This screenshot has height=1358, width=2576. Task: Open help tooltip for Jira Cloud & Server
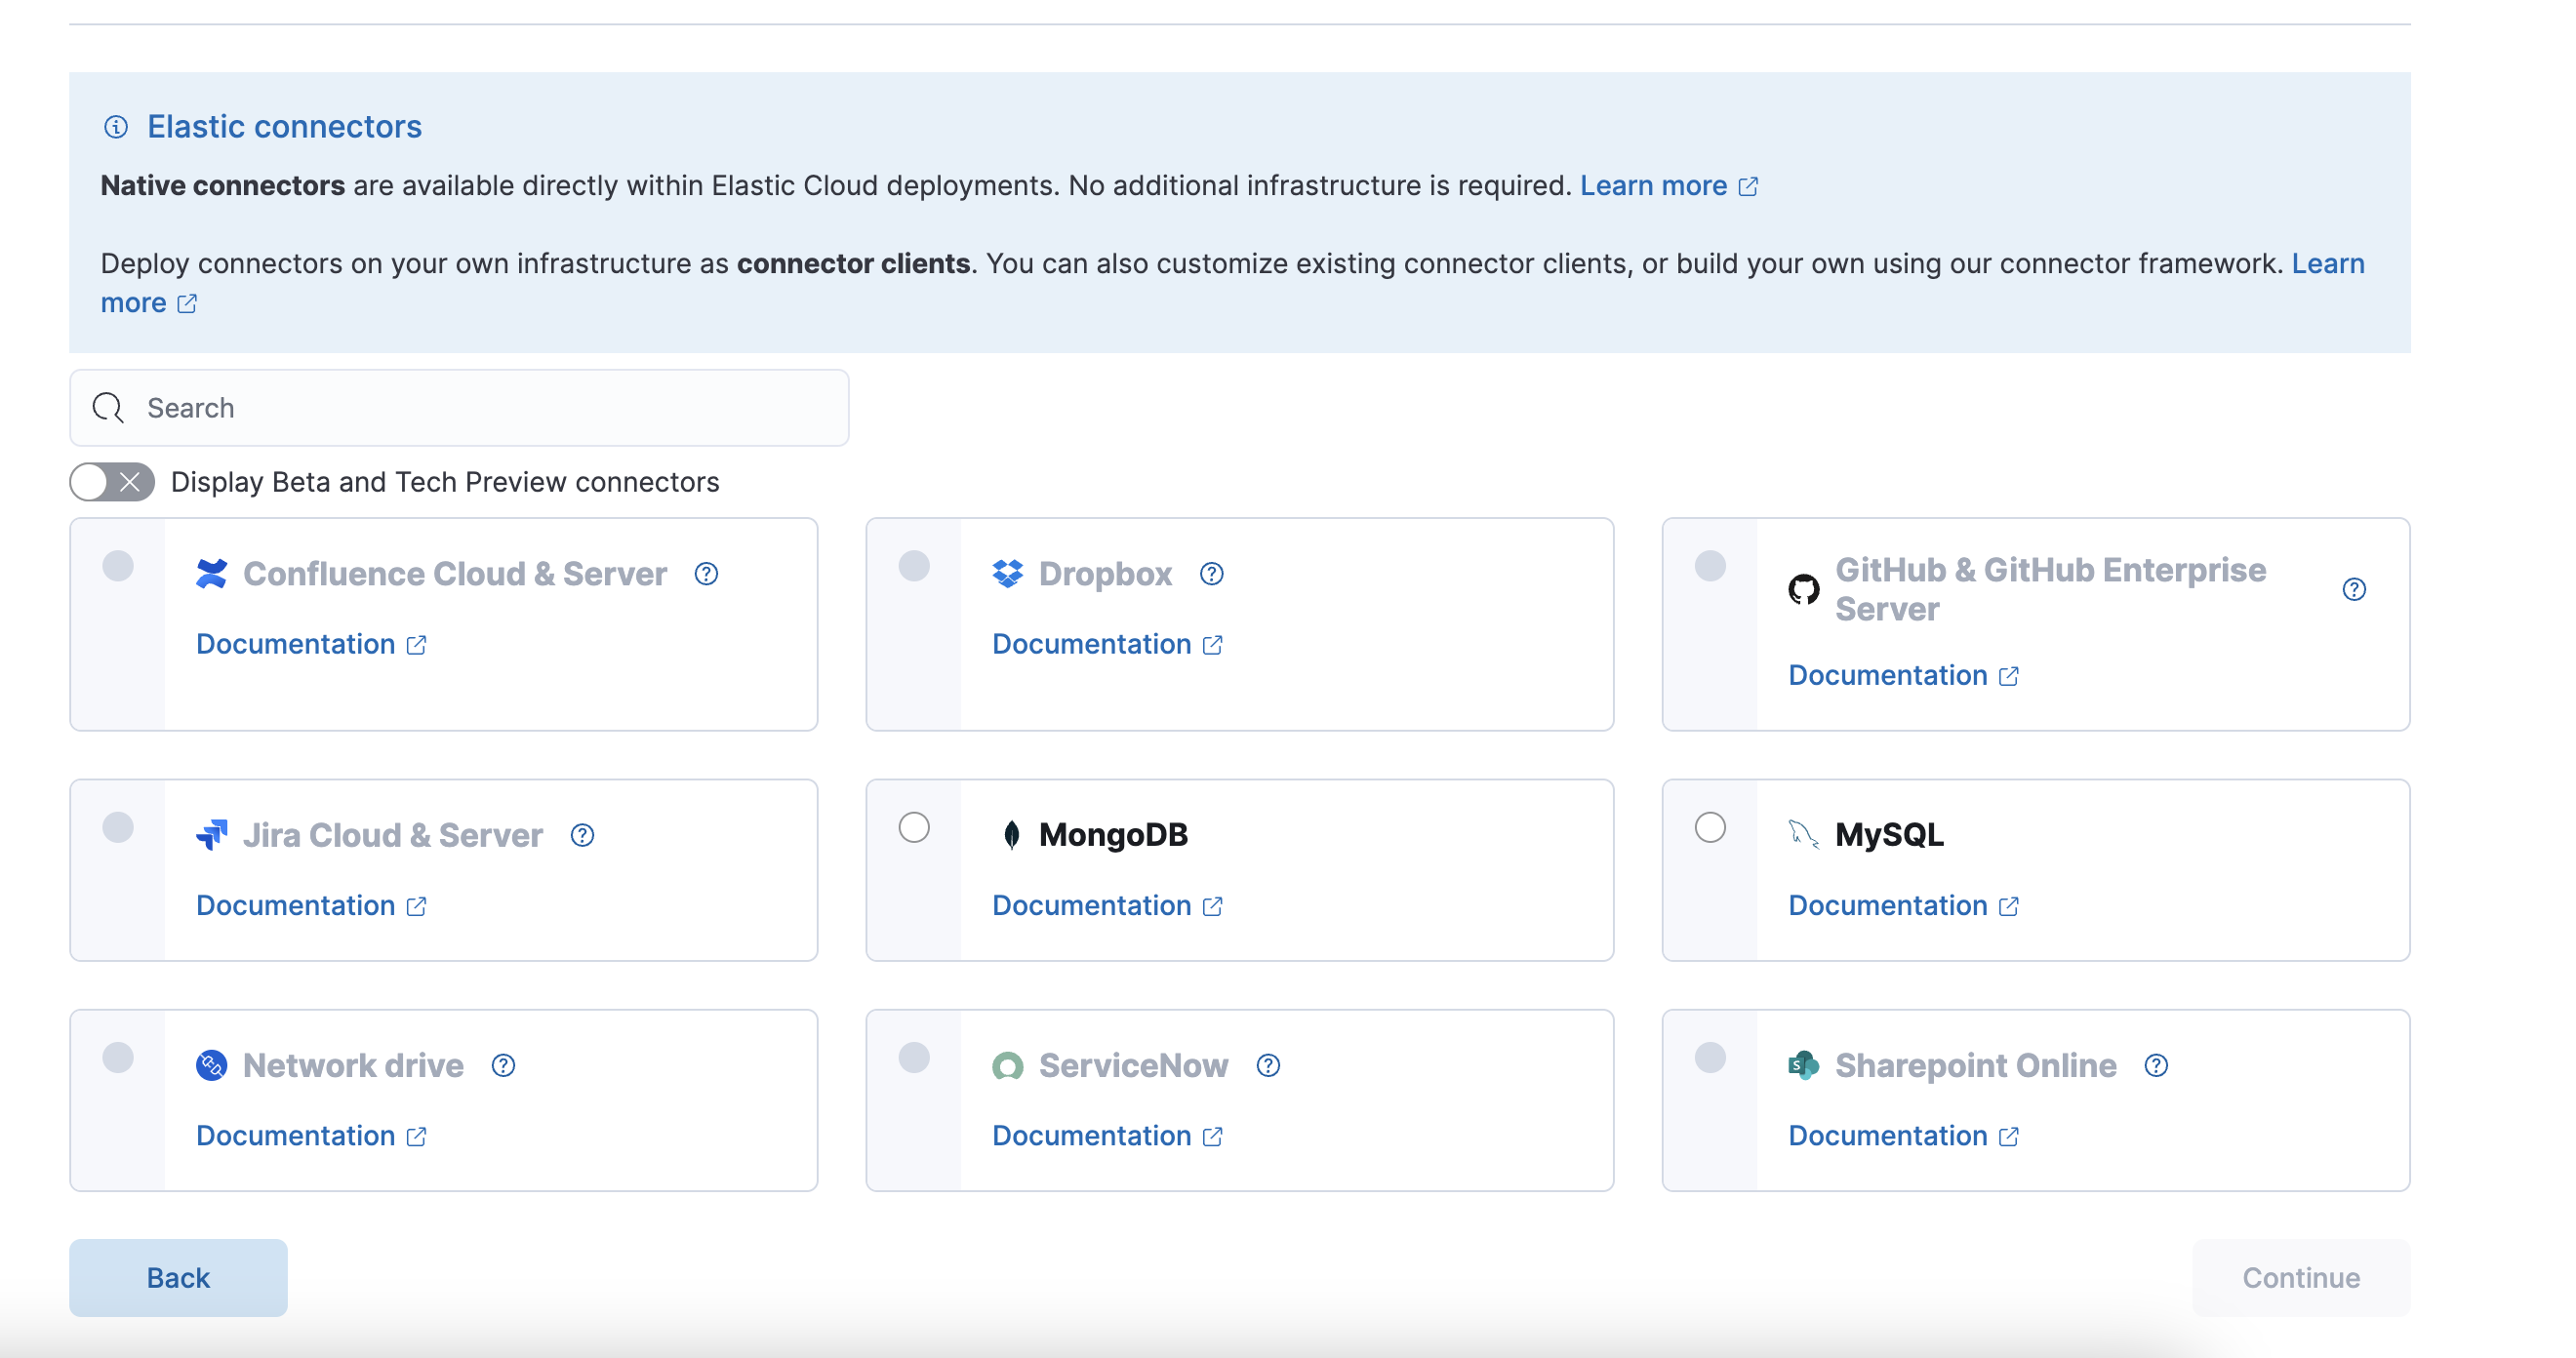582,835
